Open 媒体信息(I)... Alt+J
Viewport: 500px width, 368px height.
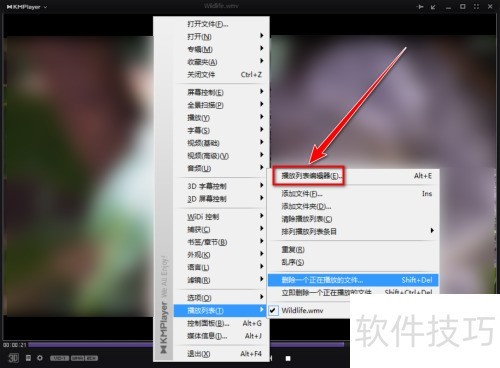(x=220, y=336)
